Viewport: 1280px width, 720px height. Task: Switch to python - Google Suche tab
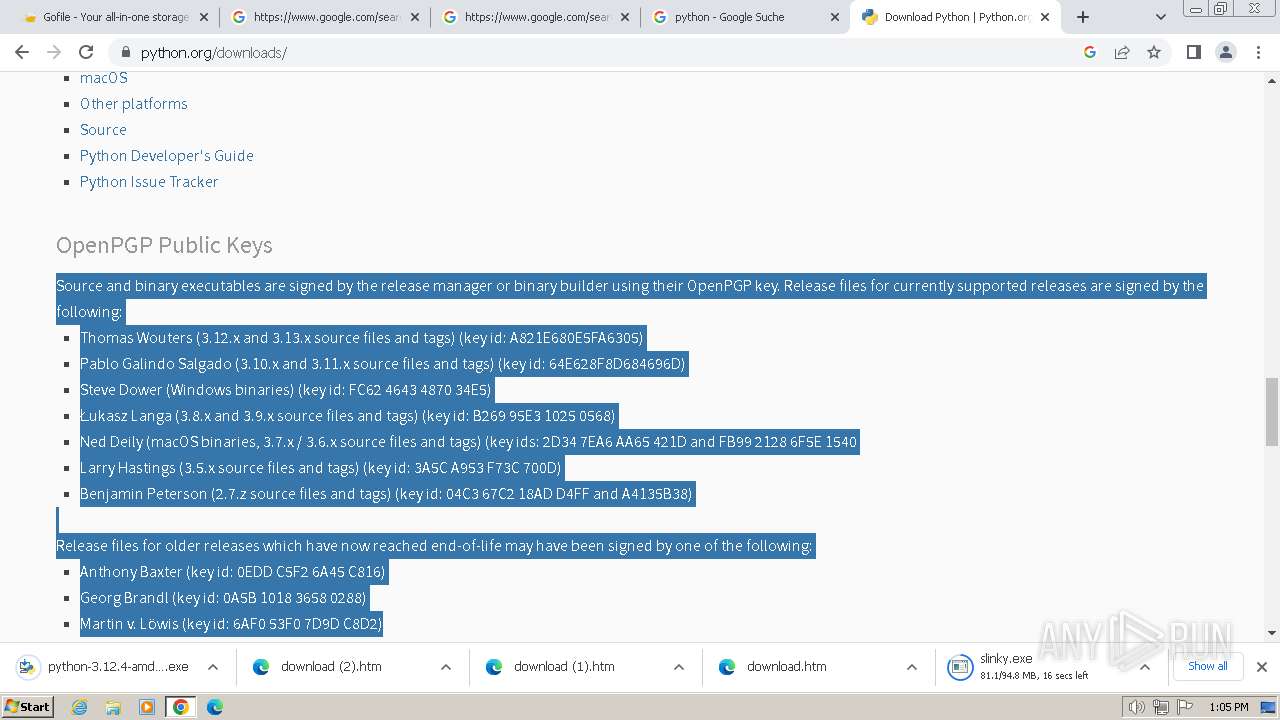746,17
